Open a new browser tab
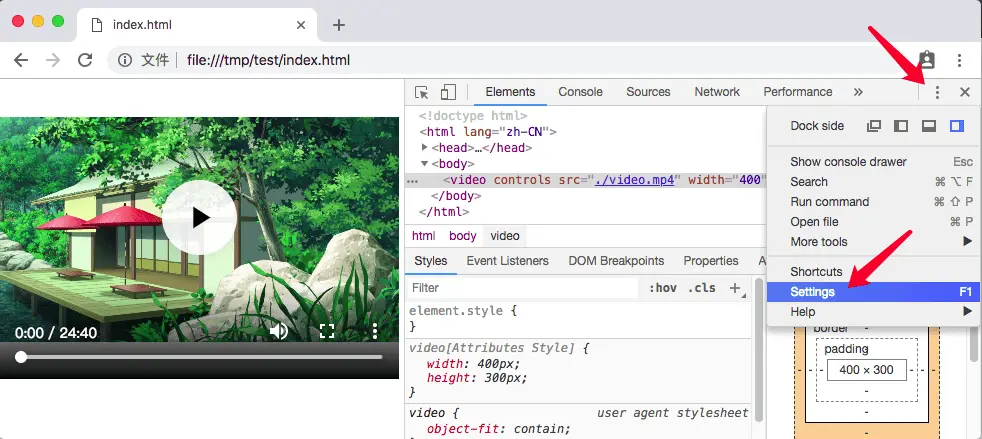This screenshot has width=982, height=439. point(339,25)
